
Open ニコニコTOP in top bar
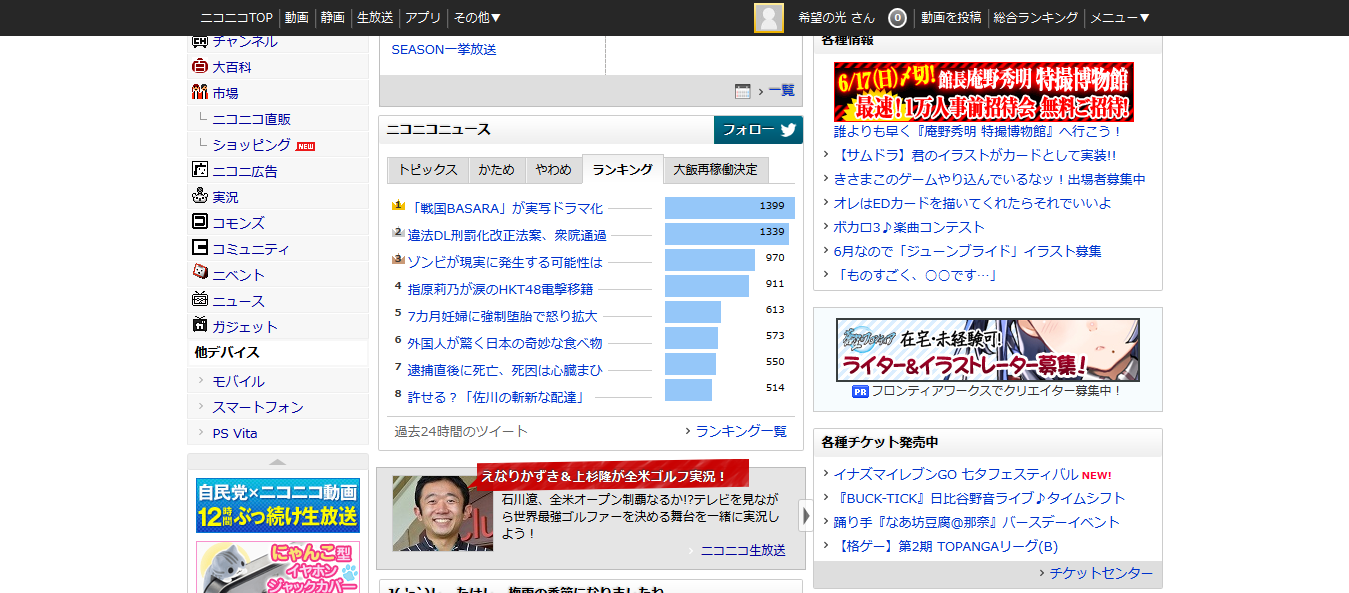tap(236, 18)
